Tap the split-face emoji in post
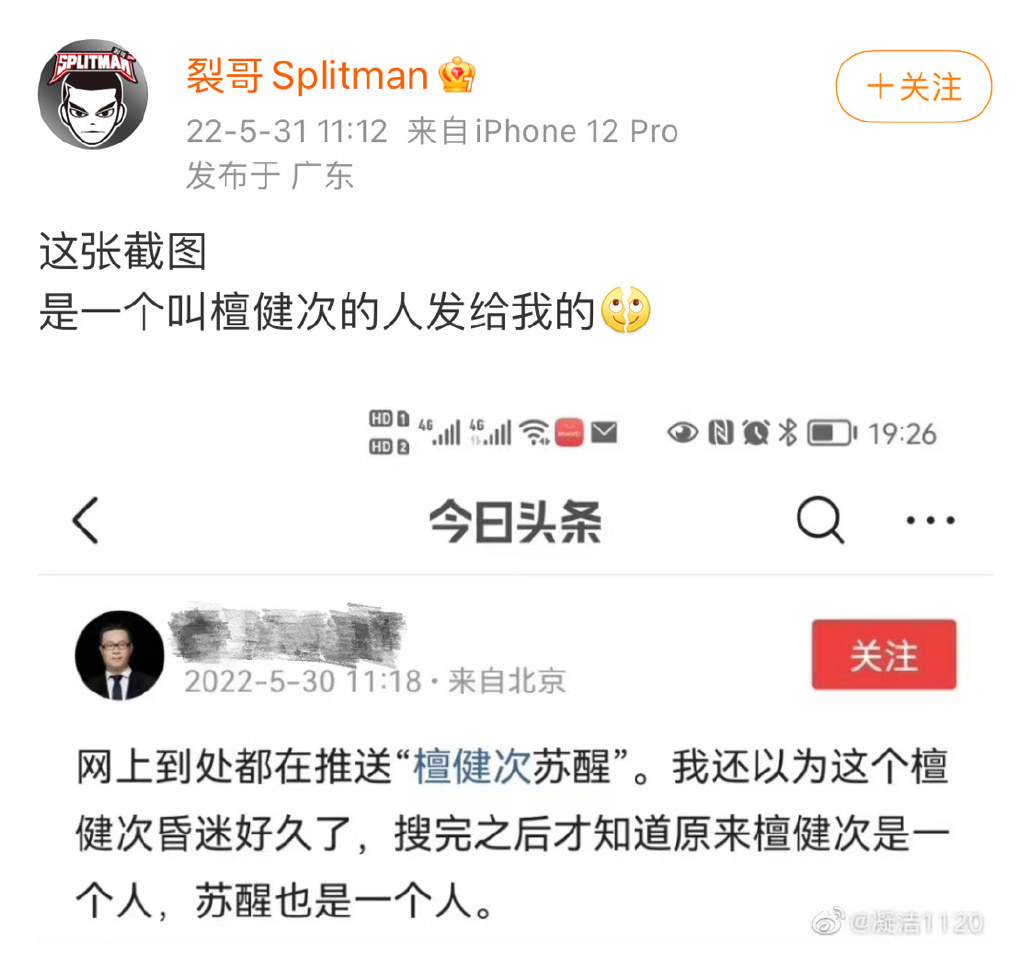 click(x=626, y=310)
